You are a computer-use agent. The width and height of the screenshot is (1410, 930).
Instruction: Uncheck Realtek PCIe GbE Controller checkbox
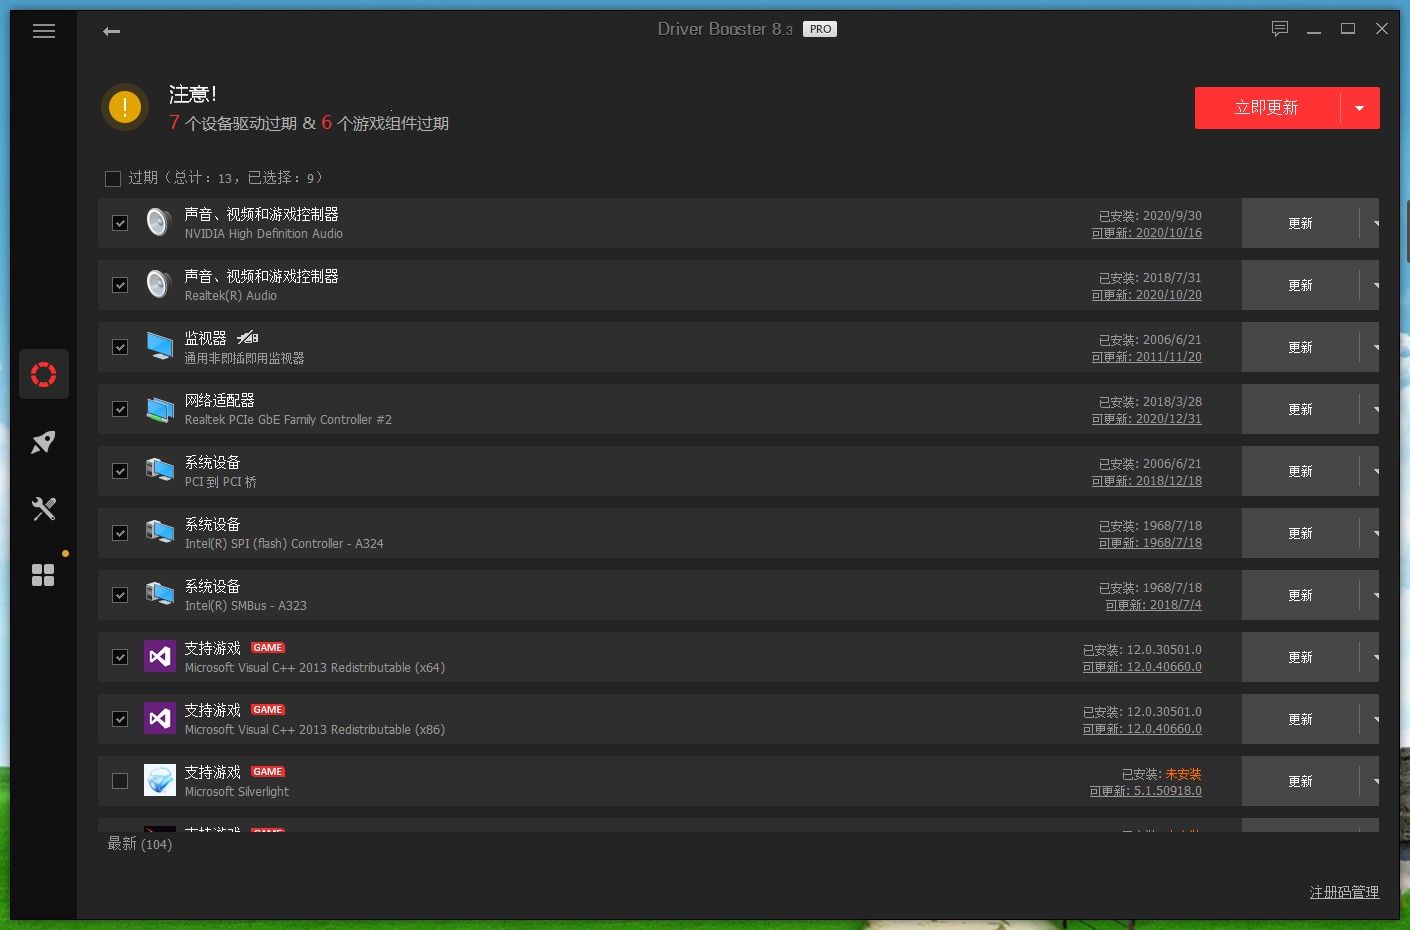(120, 409)
